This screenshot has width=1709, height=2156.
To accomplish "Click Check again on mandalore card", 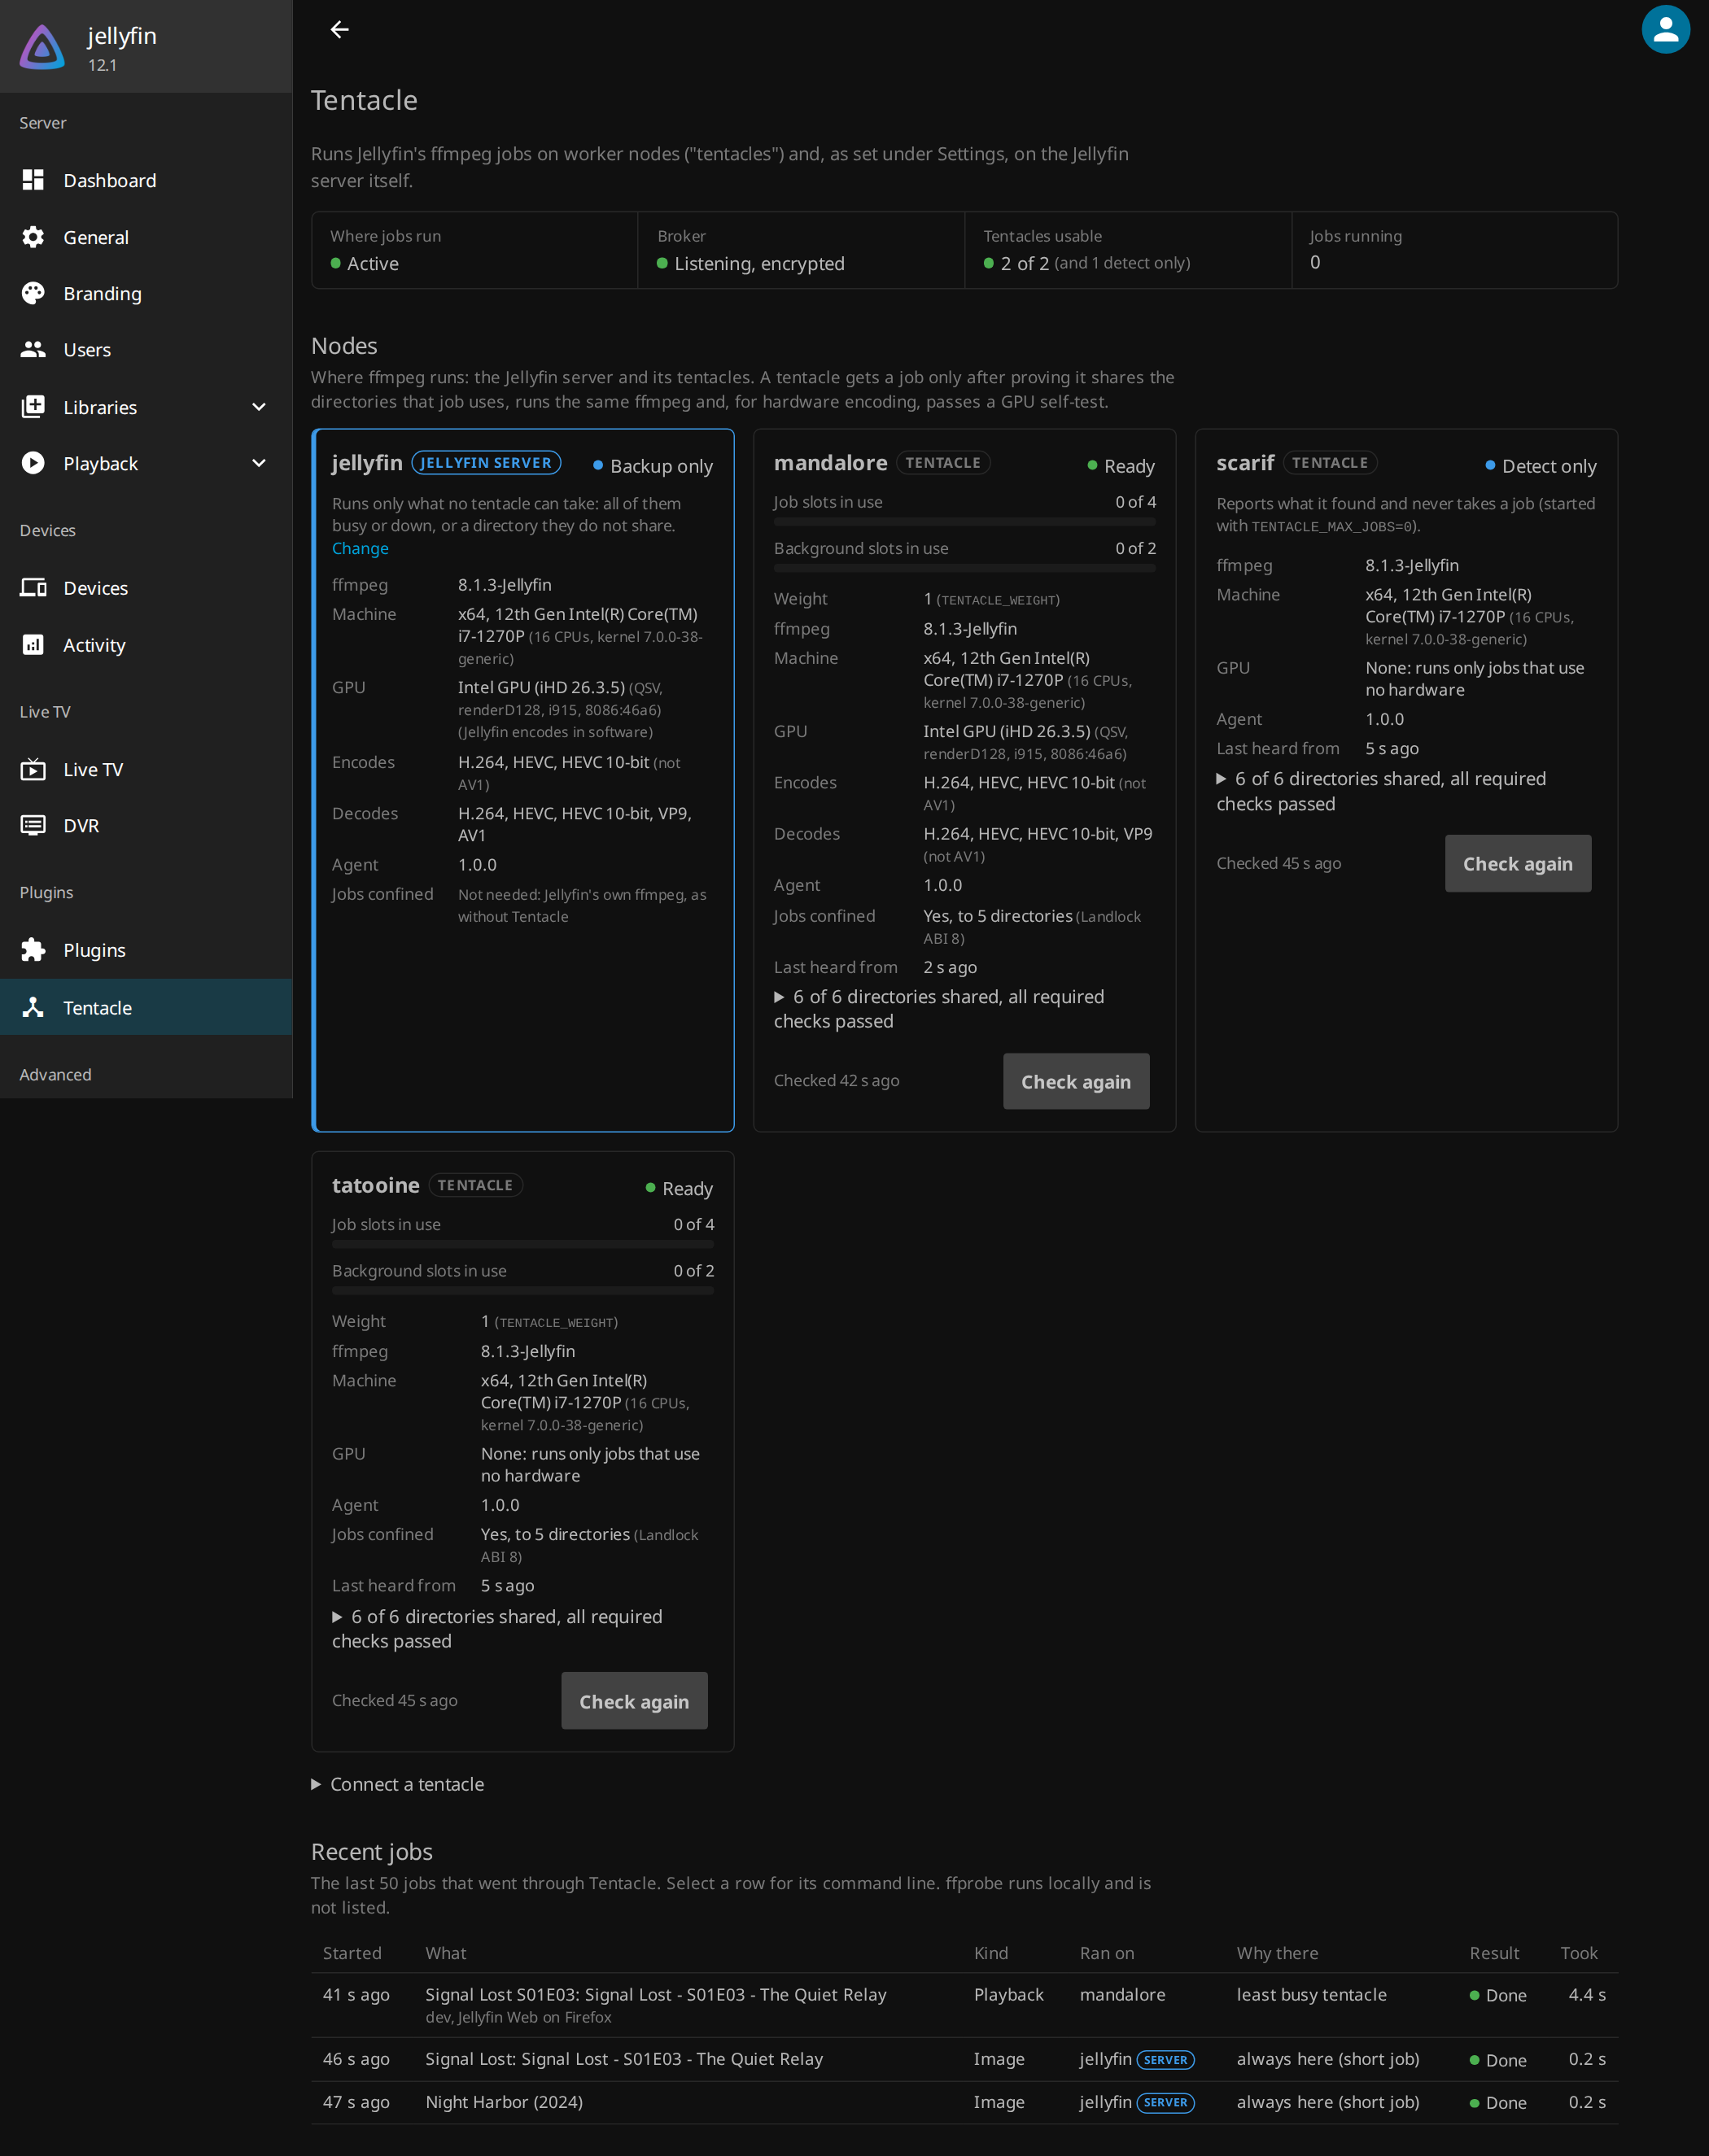I will click(x=1076, y=1081).
